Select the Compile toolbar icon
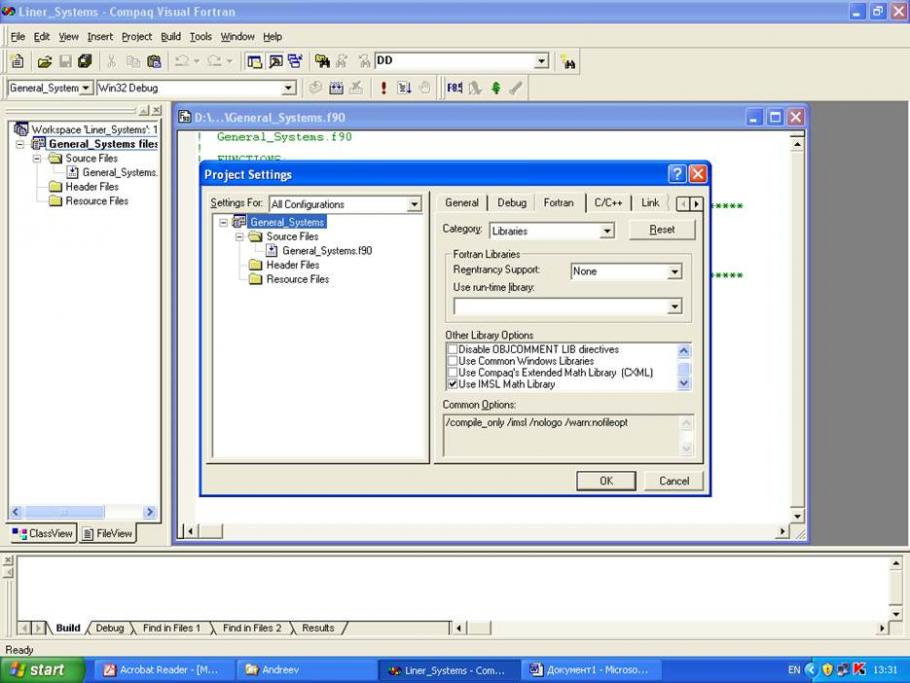The height and width of the screenshot is (683, 910). [316, 87]
